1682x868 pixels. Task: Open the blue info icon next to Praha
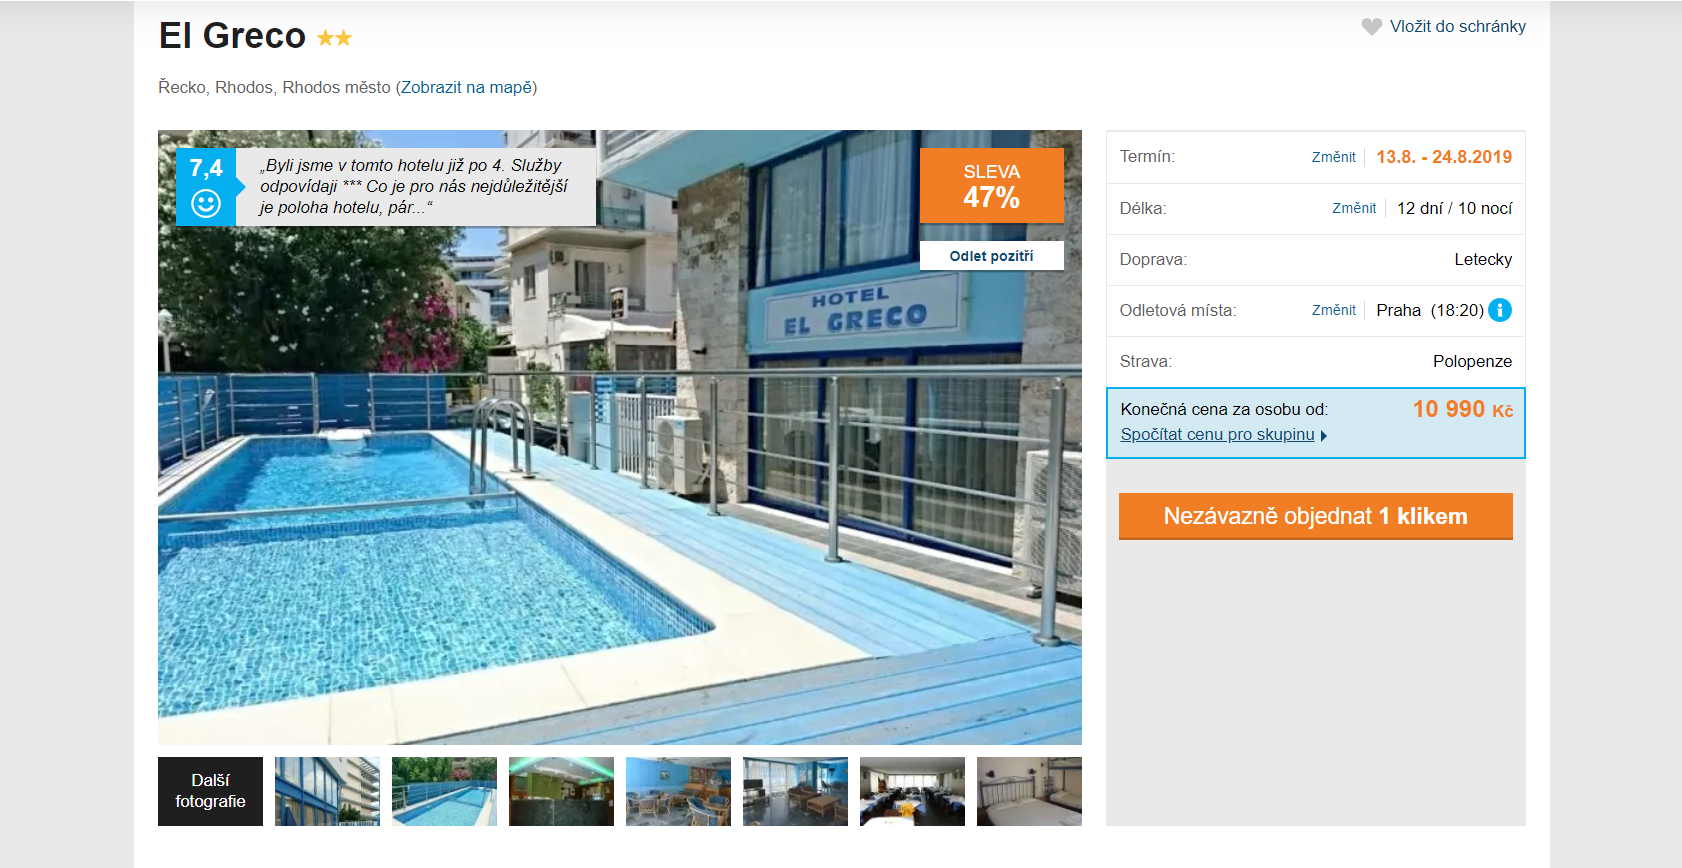click(x=1499, y=310)
